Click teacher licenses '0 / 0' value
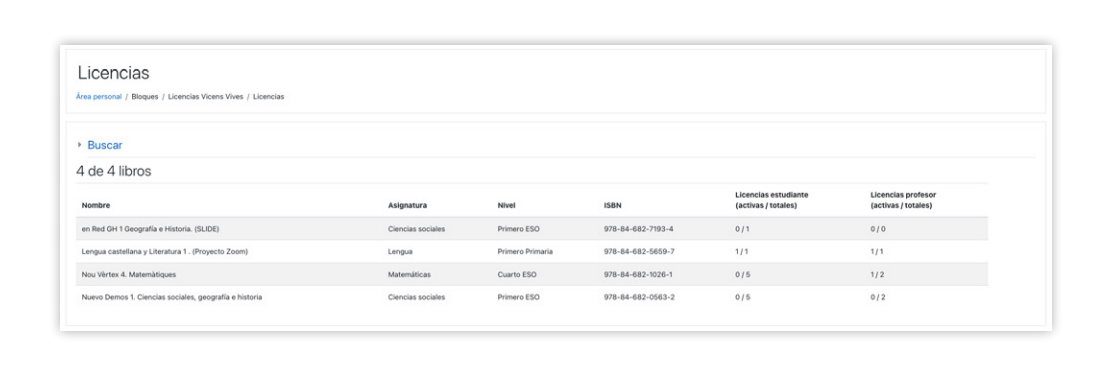1111x384 pixels. pos(877,229)
